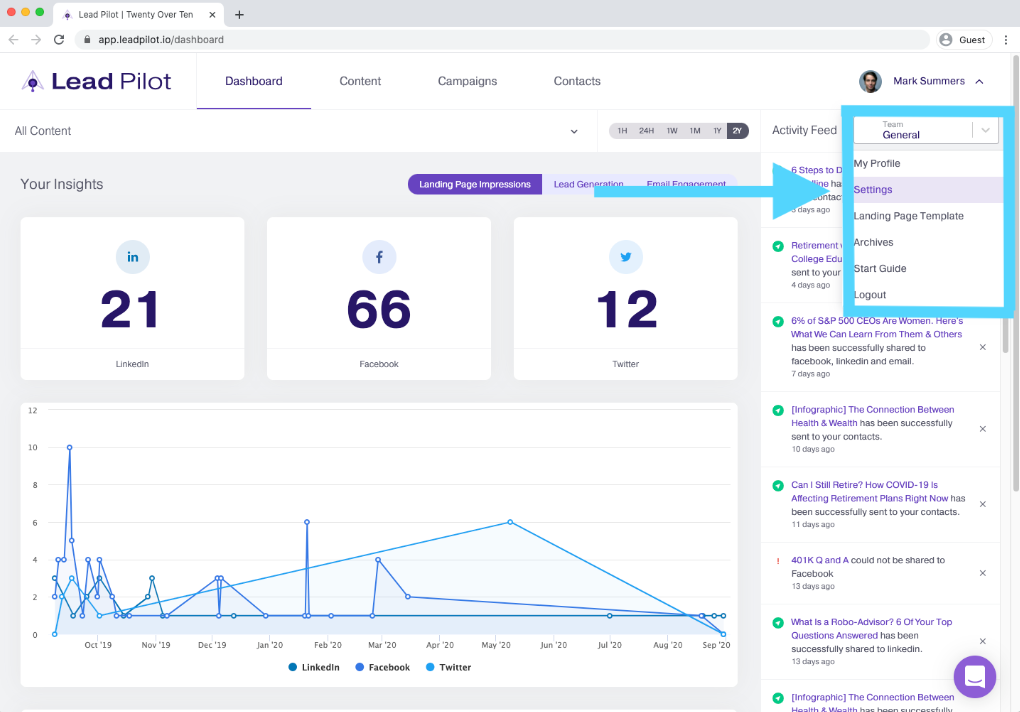The height and width of the screenshot is (712, 1020).
Task: Click the red alert icon beside 401K Q and A
Action: (x=778, y=560)
